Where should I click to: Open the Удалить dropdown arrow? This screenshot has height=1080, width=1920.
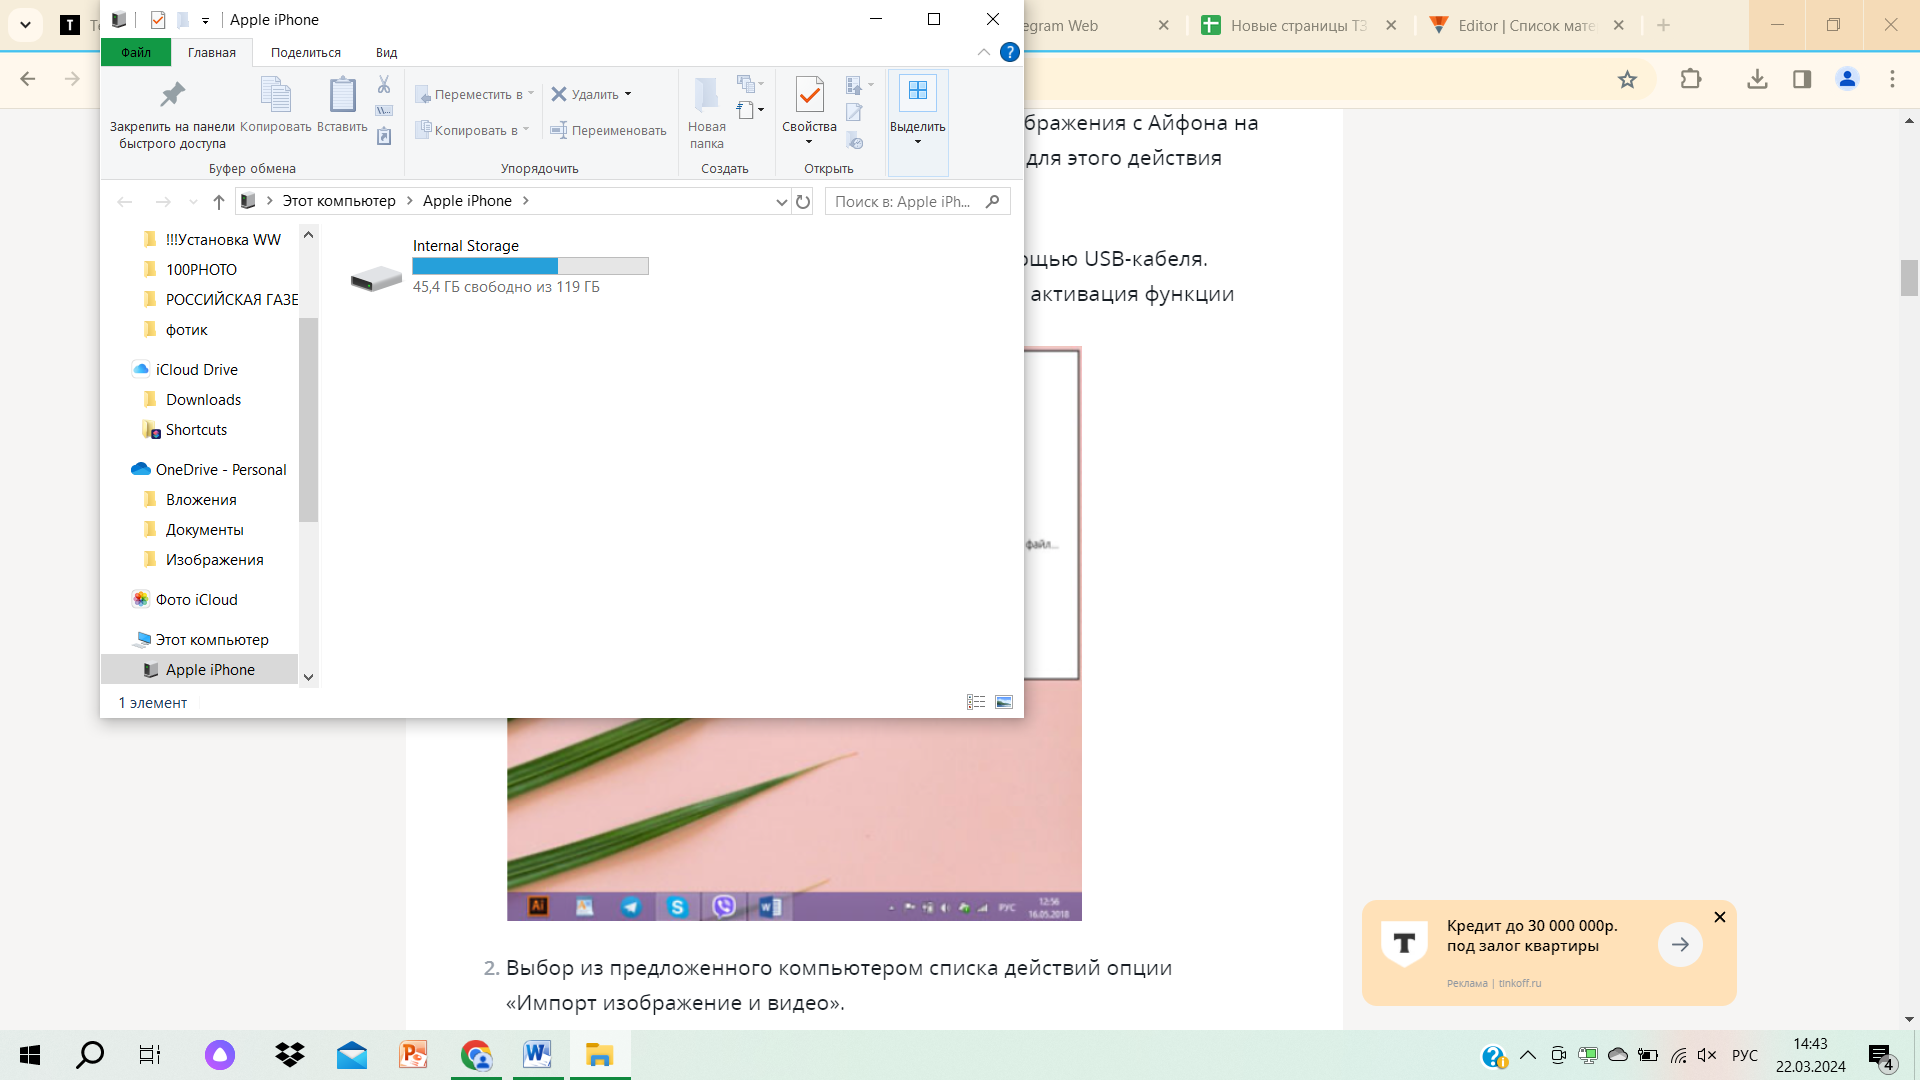628,94
